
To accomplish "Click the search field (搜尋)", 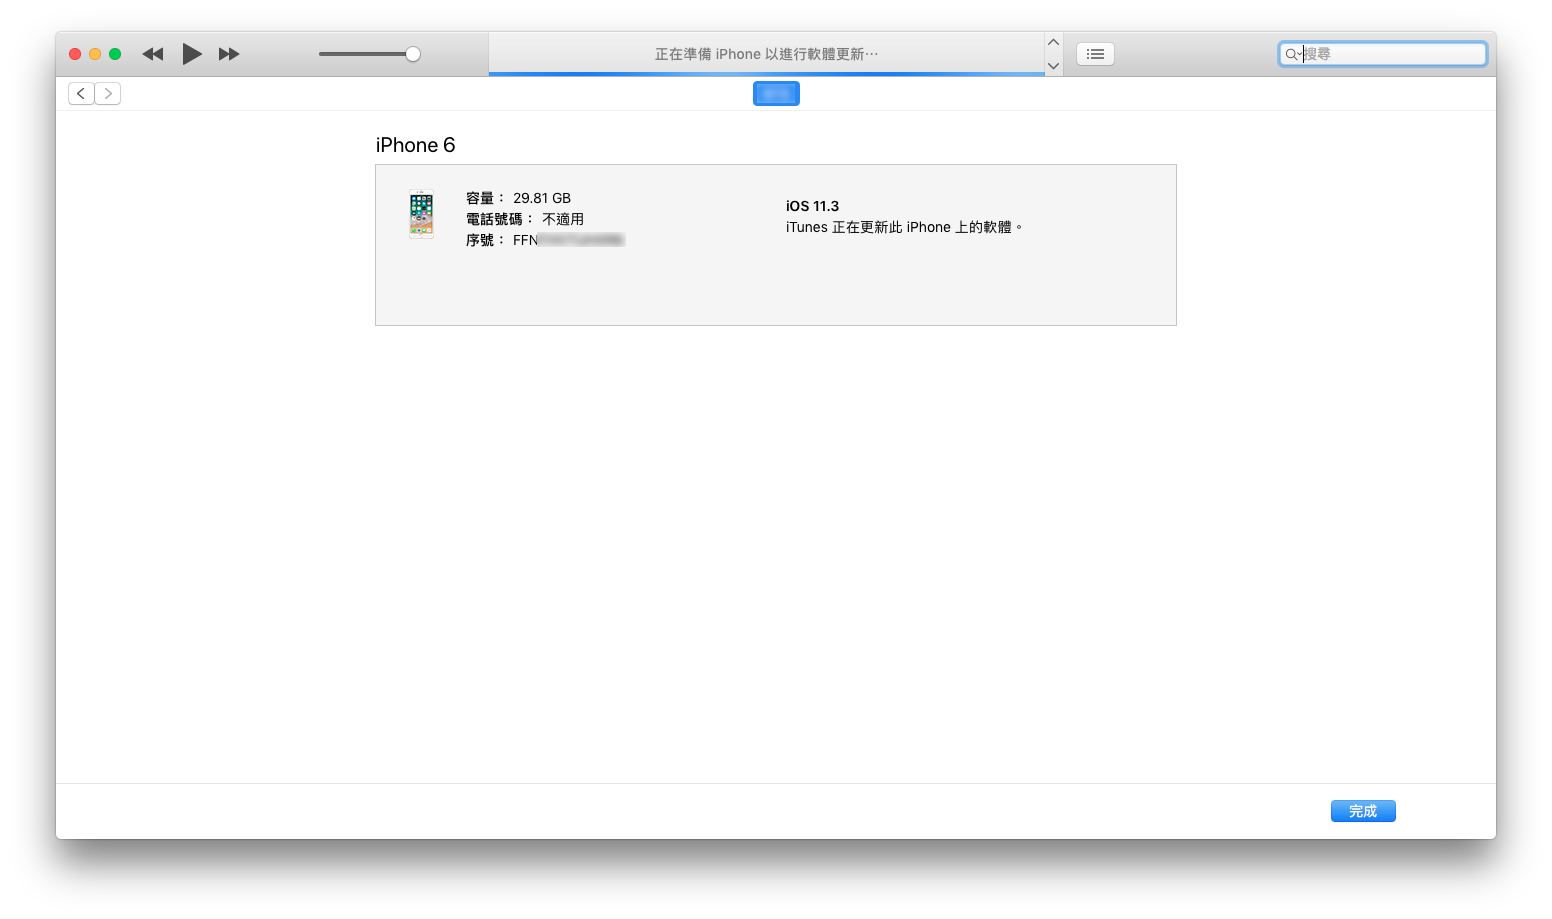I will (x=1383, y=54).
